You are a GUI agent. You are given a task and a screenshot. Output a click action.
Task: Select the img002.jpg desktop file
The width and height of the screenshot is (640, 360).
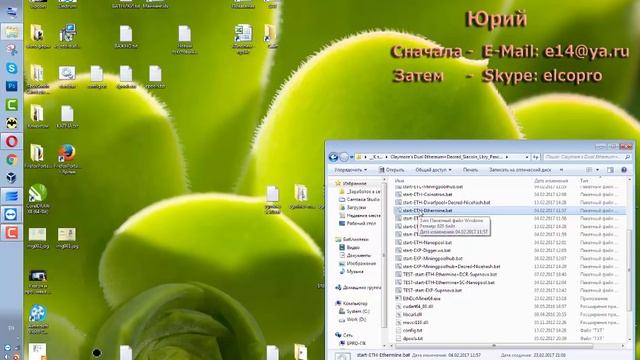pos(38,238)
